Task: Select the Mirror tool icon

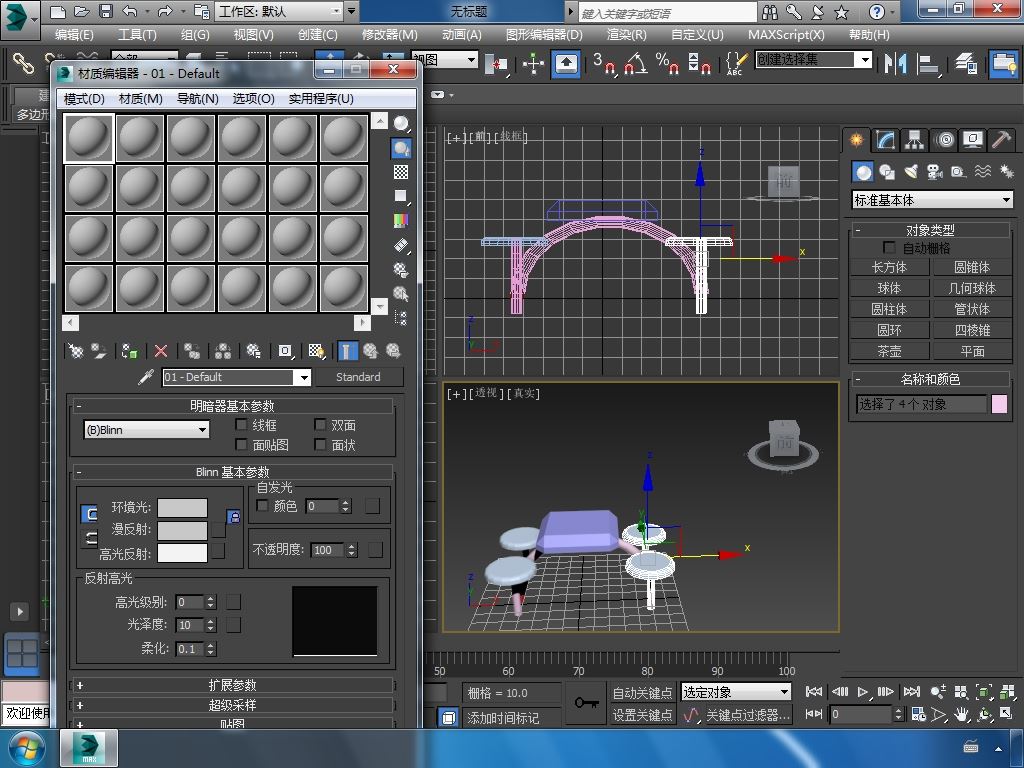Action: coord(895,63)
